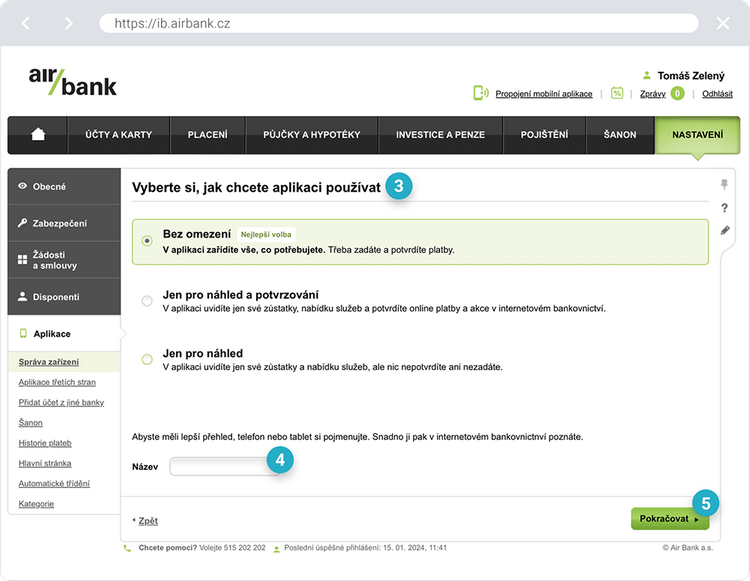This screenshot has width=750, height=581.
Task: Switch to the 'Zabezpečení' sidebar section
Action: click(x=63, y=223)
